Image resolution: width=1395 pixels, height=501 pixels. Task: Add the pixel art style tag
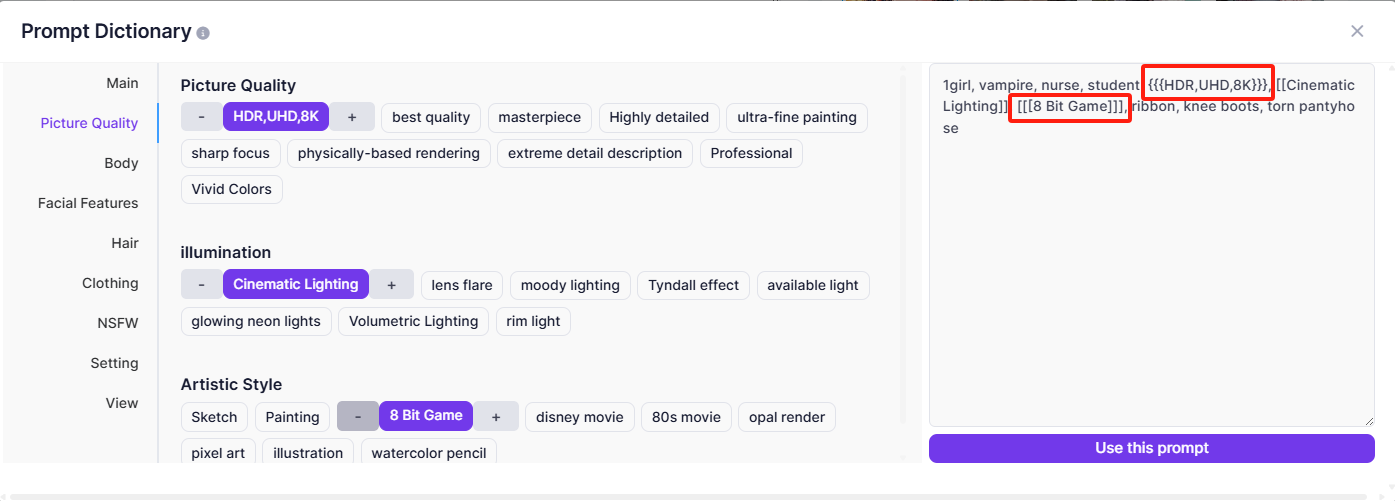pyautogui.click(x=218, y=453)
